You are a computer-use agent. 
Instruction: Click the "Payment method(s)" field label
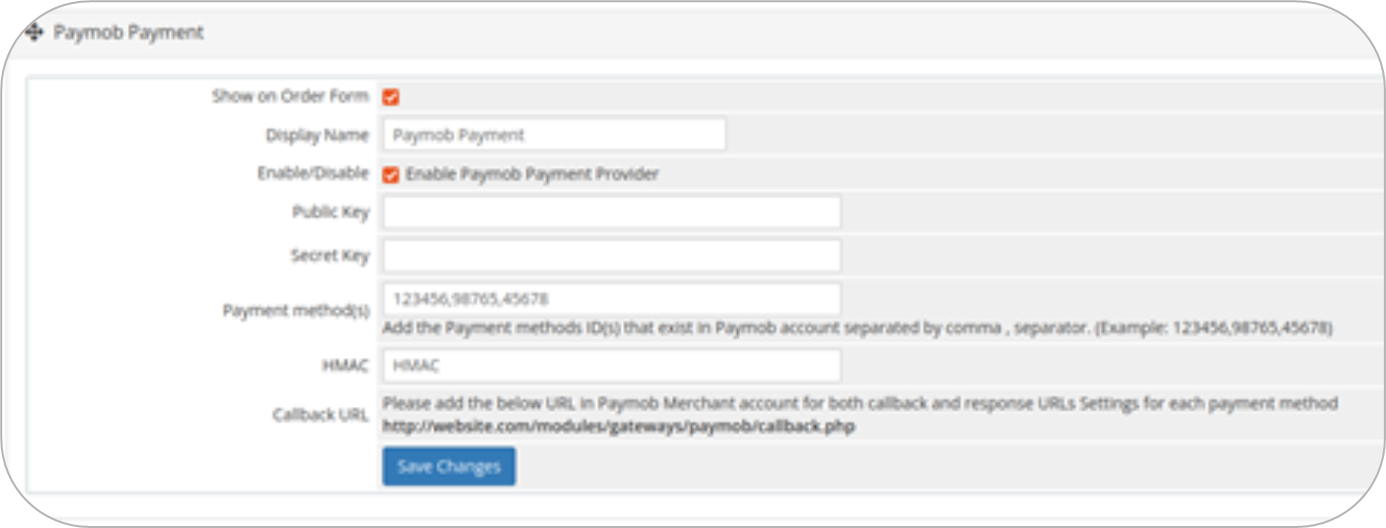pos(295,311)
